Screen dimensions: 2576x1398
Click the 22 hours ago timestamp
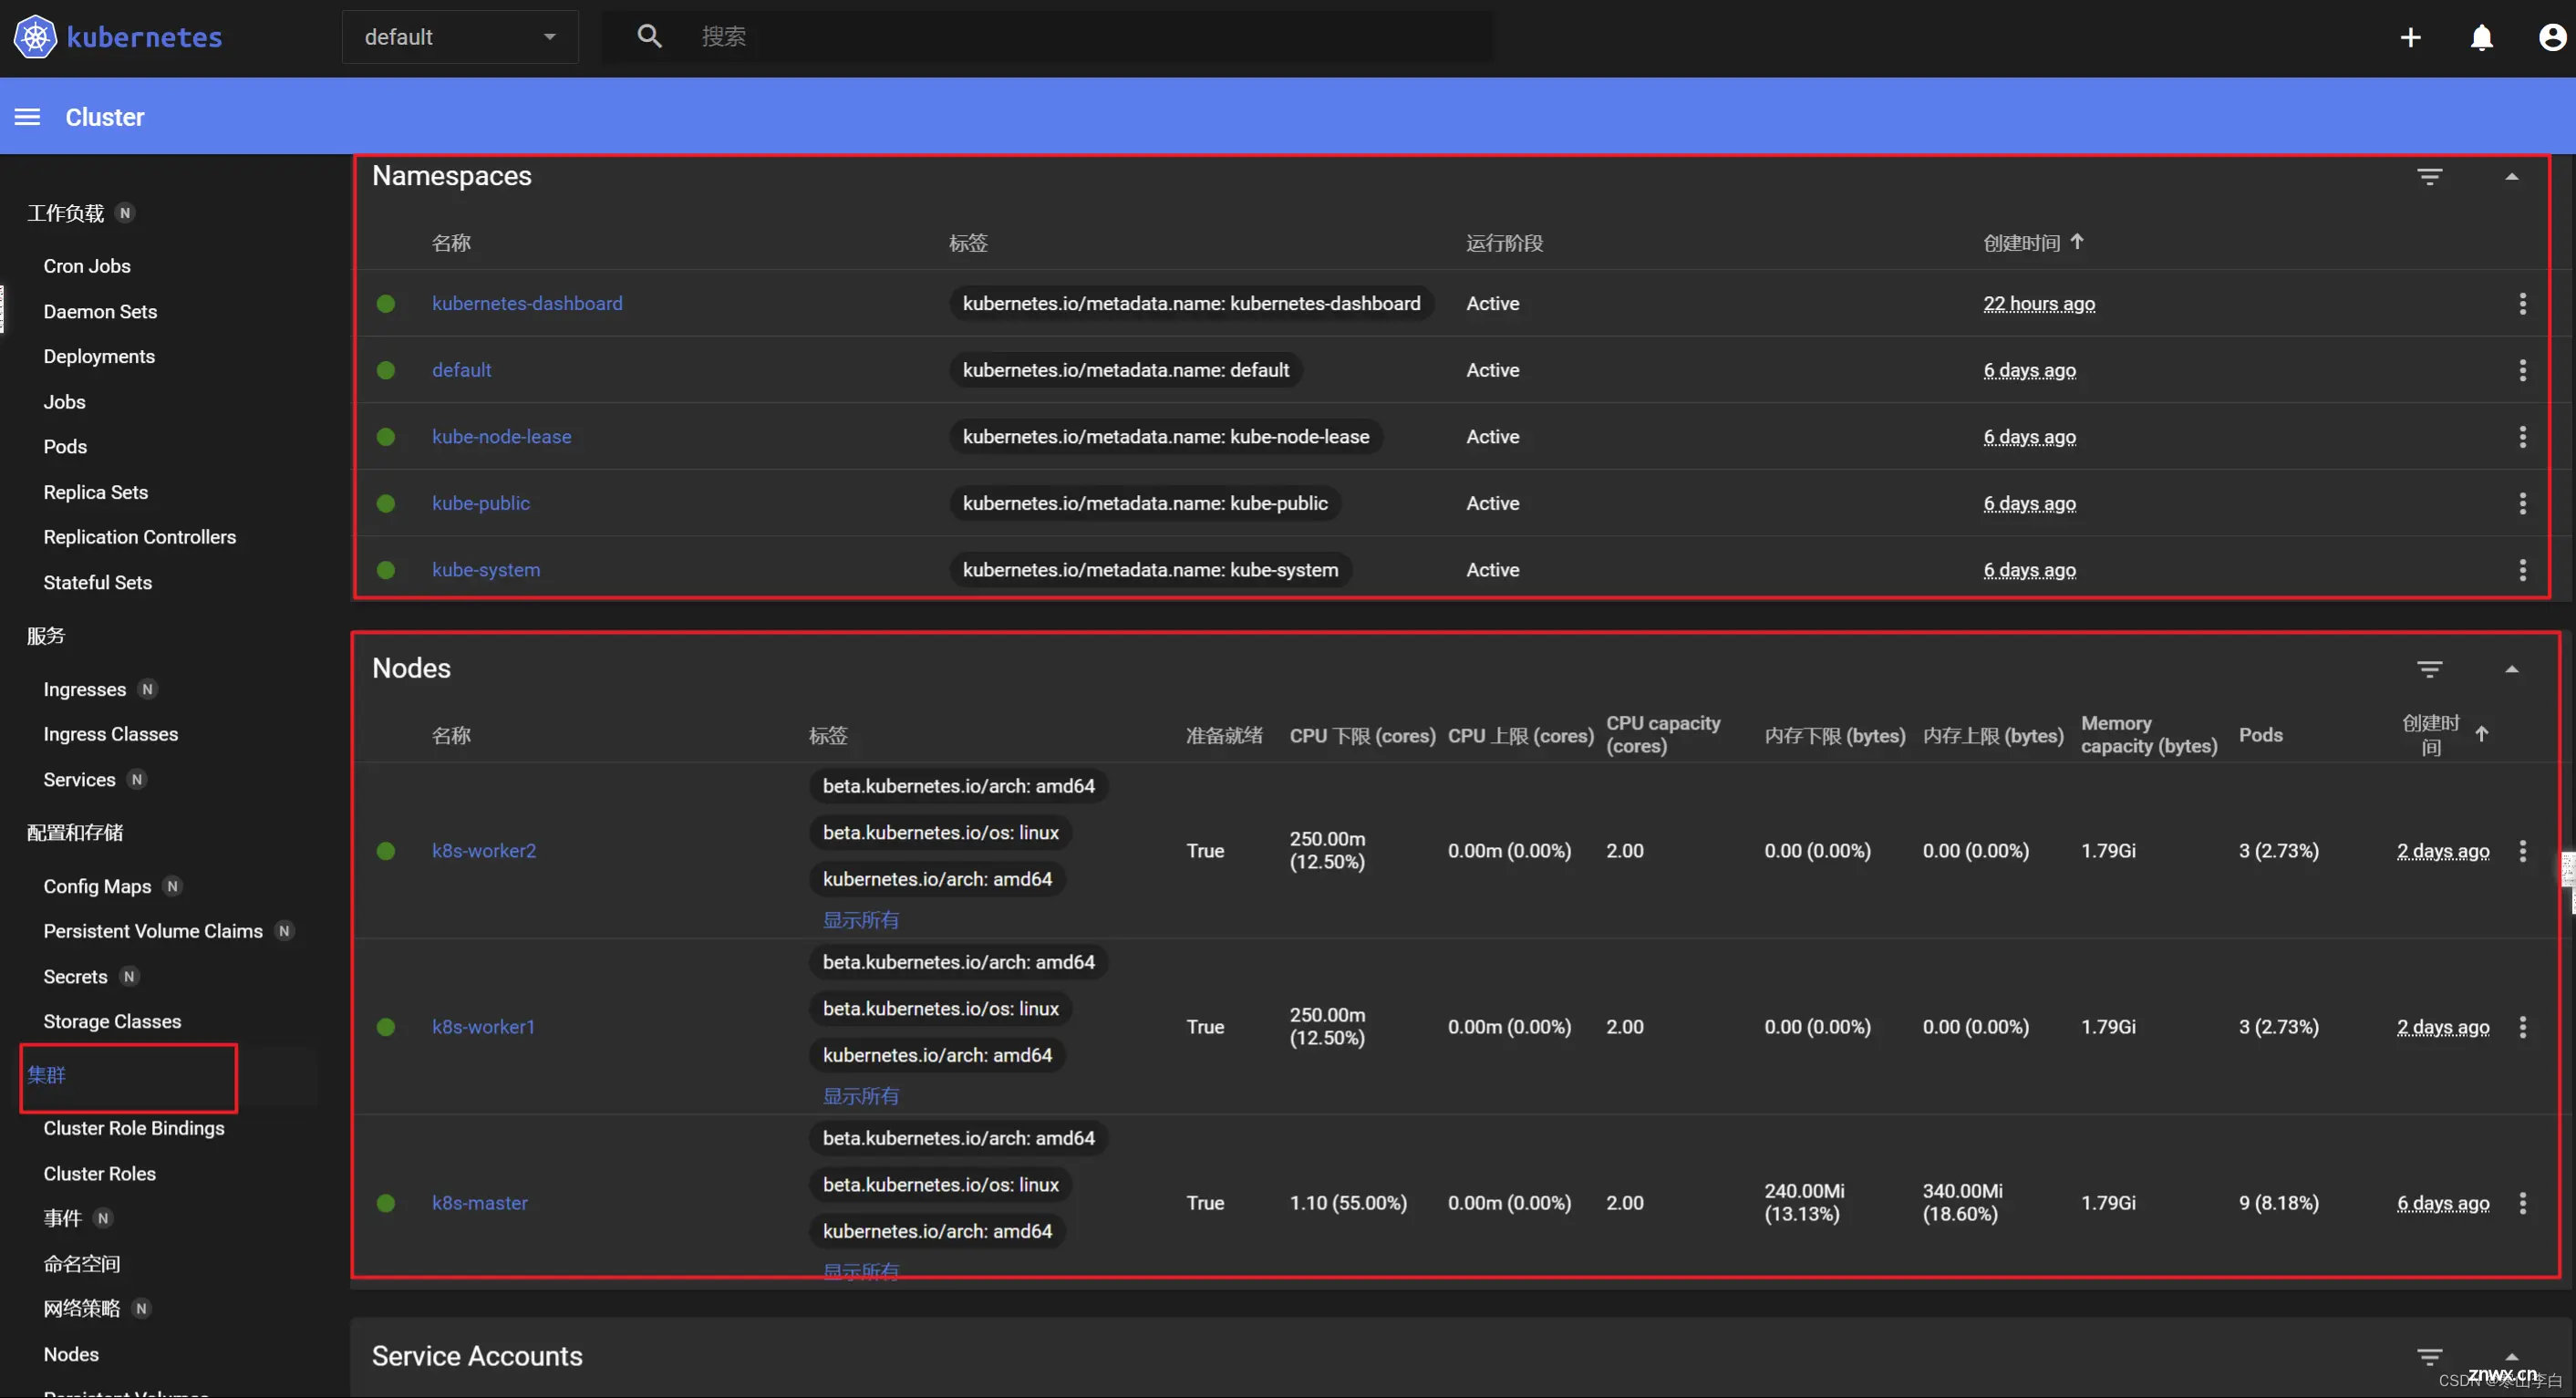2039,303
